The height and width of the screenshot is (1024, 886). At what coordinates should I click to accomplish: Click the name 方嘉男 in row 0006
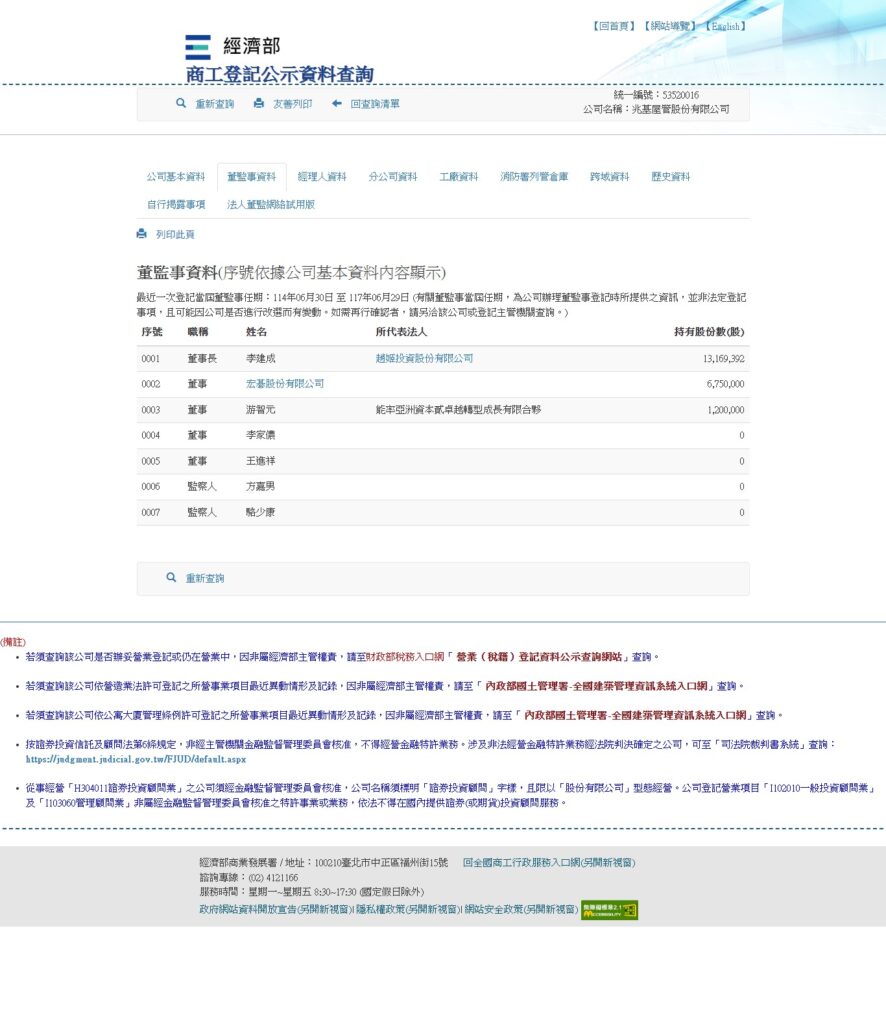click(x=261, y=486)
